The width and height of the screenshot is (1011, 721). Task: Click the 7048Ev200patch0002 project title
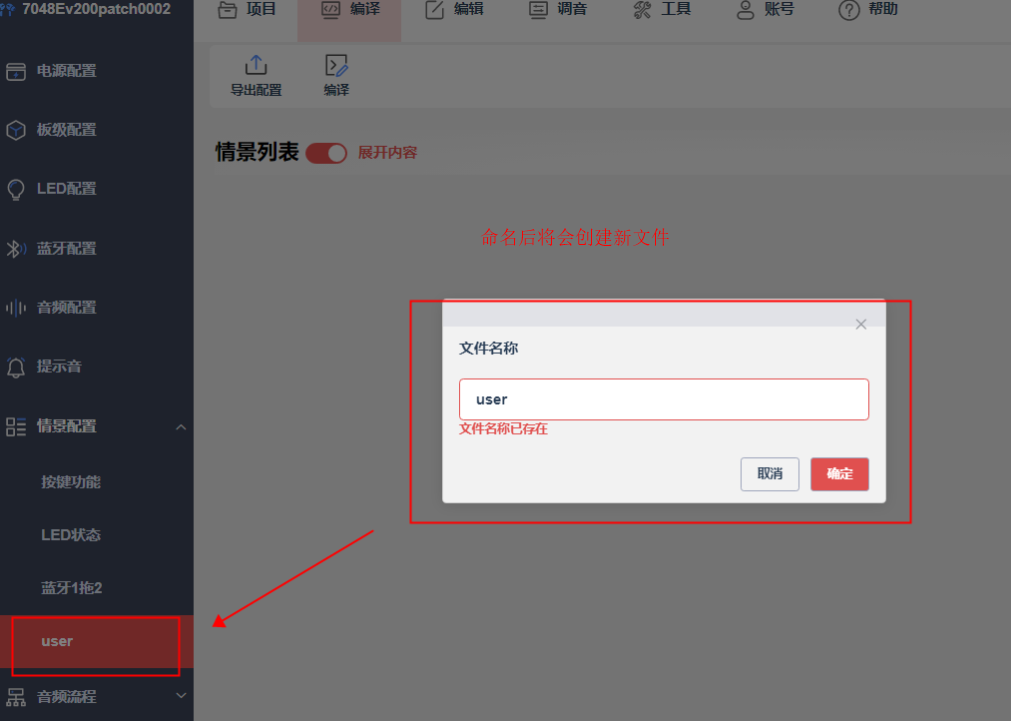[97, 9]
